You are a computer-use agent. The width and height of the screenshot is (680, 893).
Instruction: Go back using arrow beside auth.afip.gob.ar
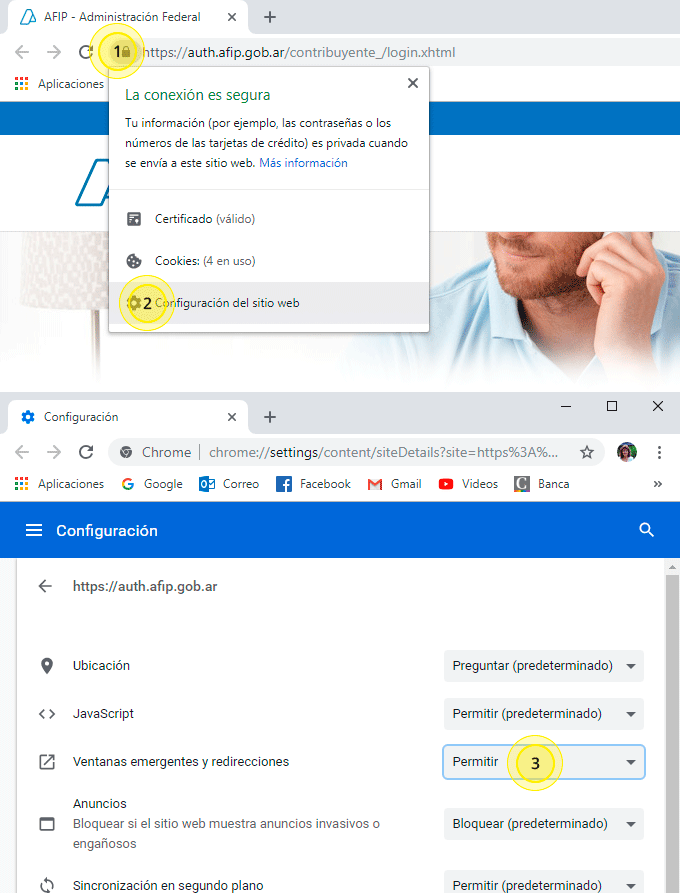click(45, 586)
